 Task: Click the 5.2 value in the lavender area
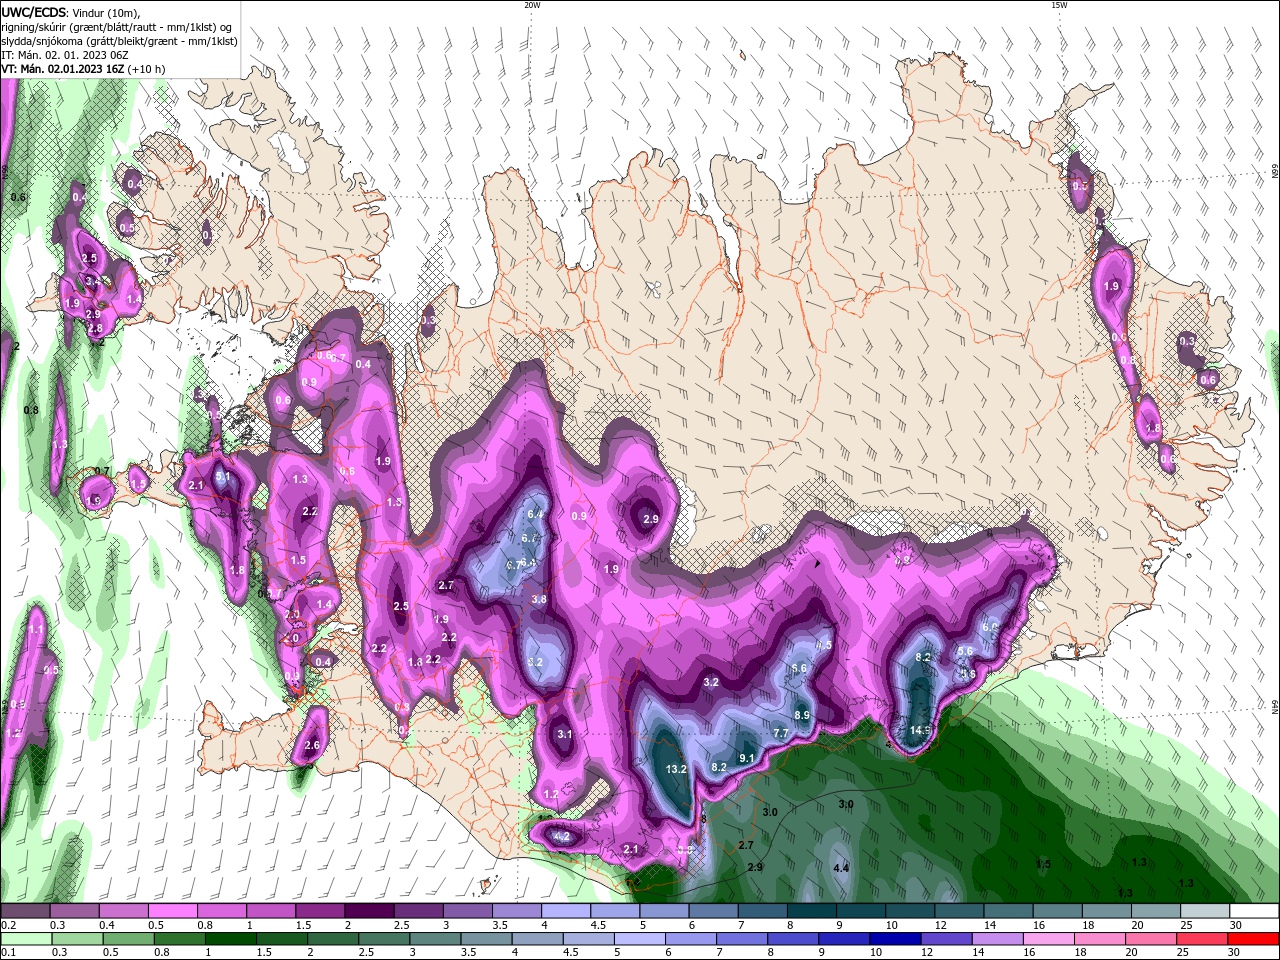point(535,662)
